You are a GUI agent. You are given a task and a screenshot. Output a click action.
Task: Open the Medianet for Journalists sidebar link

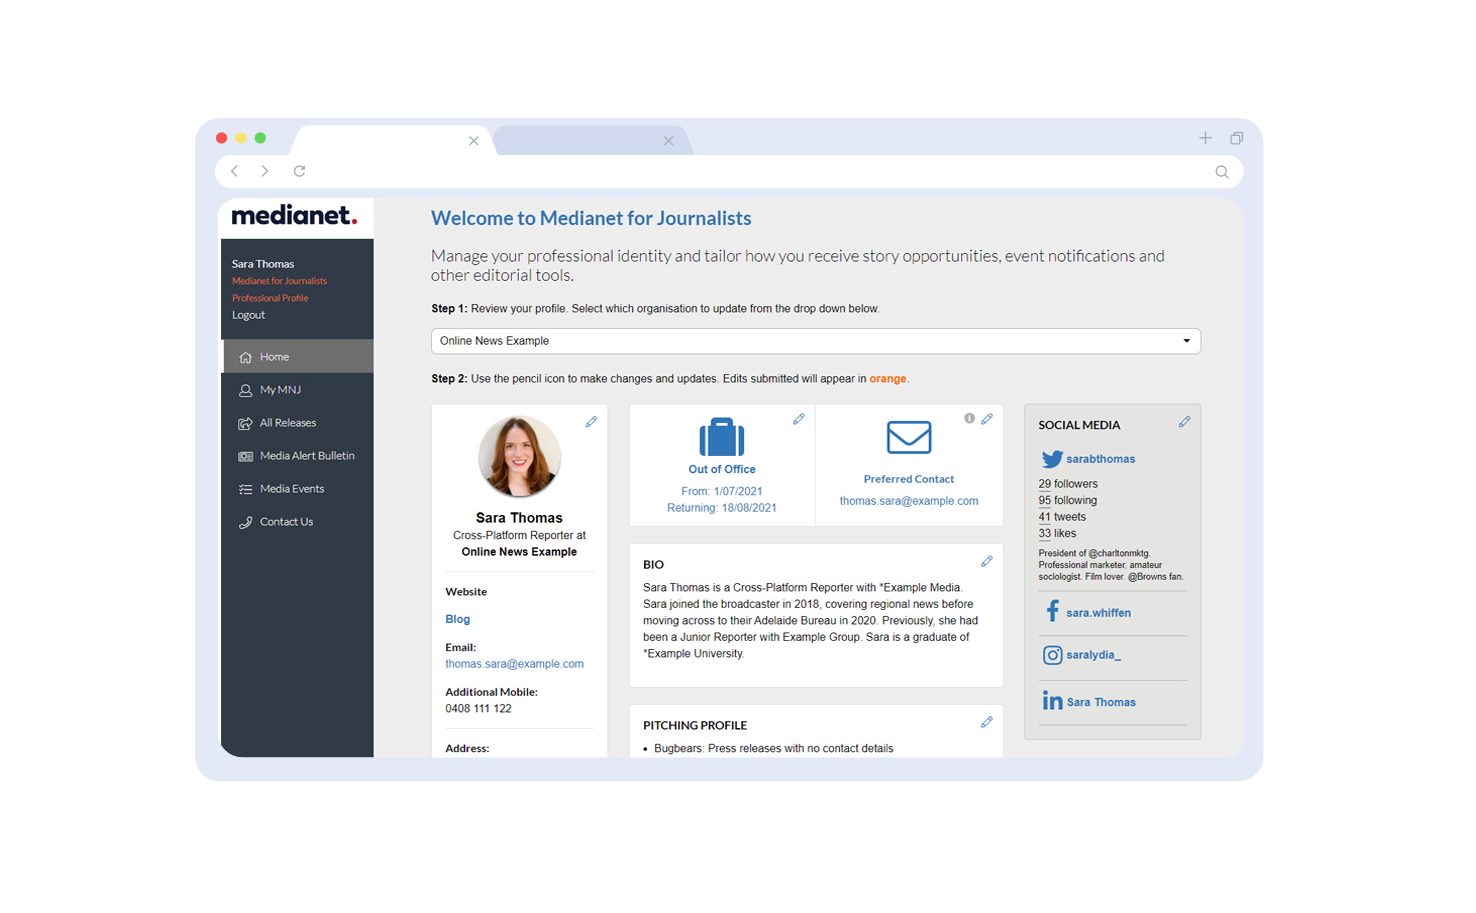(x=279, y=281)
